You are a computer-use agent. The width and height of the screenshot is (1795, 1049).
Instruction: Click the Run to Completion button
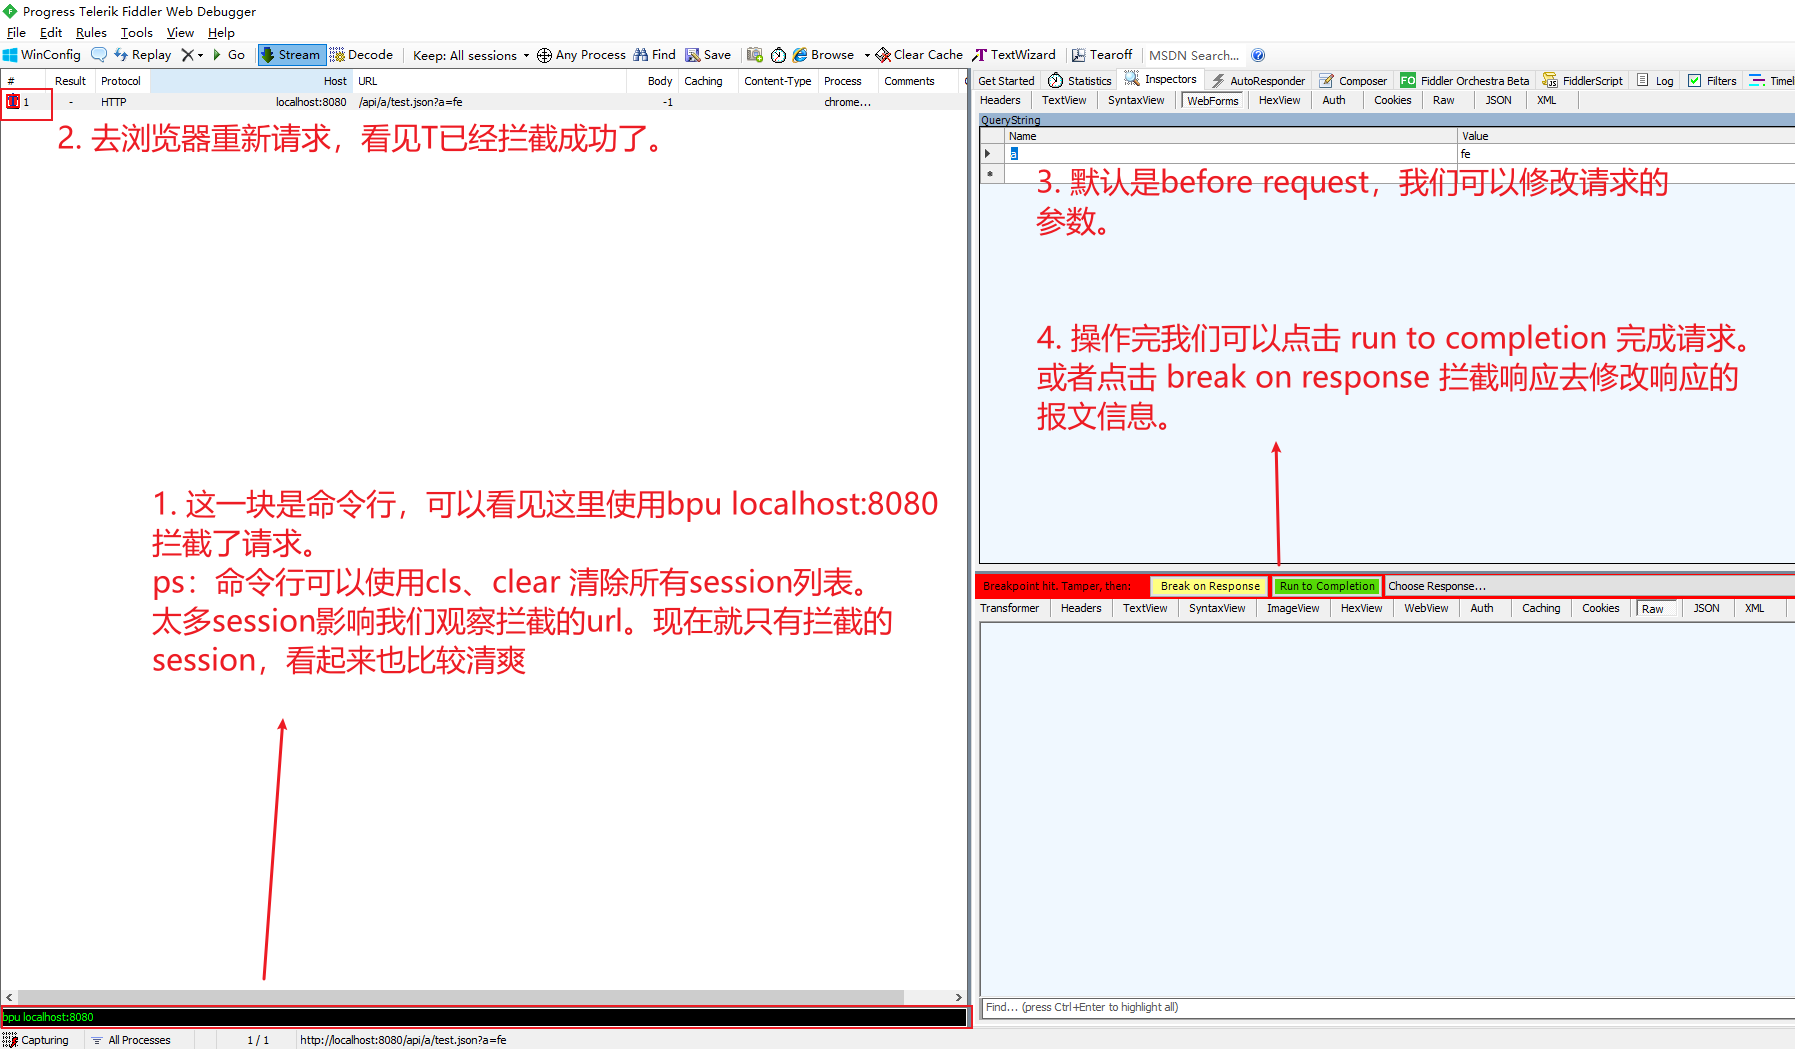click(x=1327, y=586)
